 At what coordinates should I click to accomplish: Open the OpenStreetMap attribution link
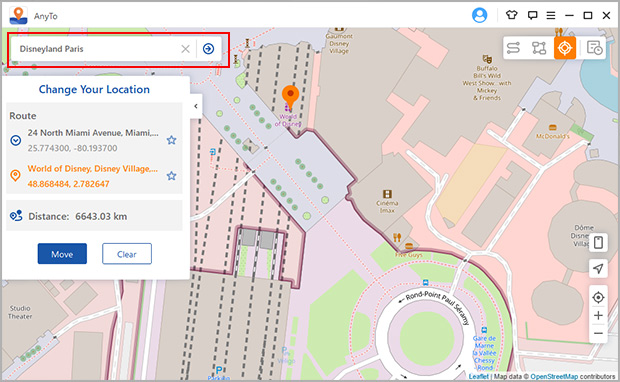[x=554, y=376]
